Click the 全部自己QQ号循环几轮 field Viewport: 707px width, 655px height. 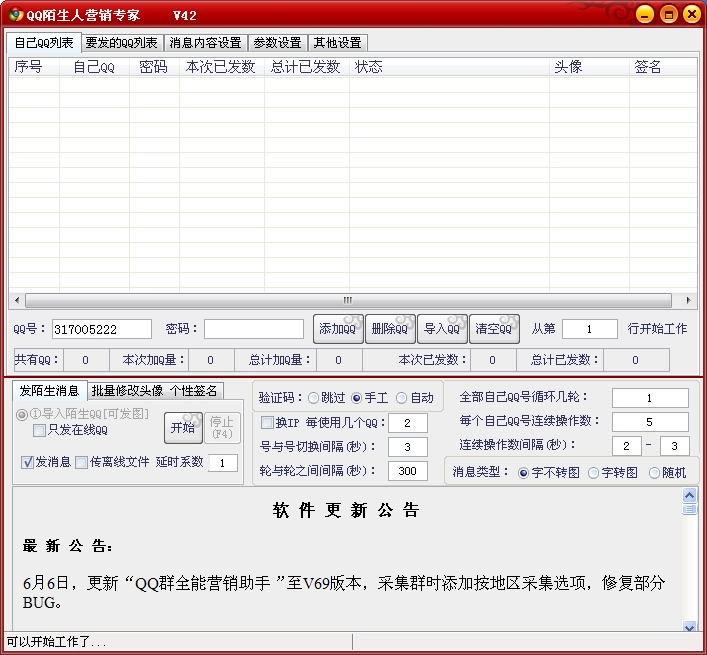coord(650,398)
